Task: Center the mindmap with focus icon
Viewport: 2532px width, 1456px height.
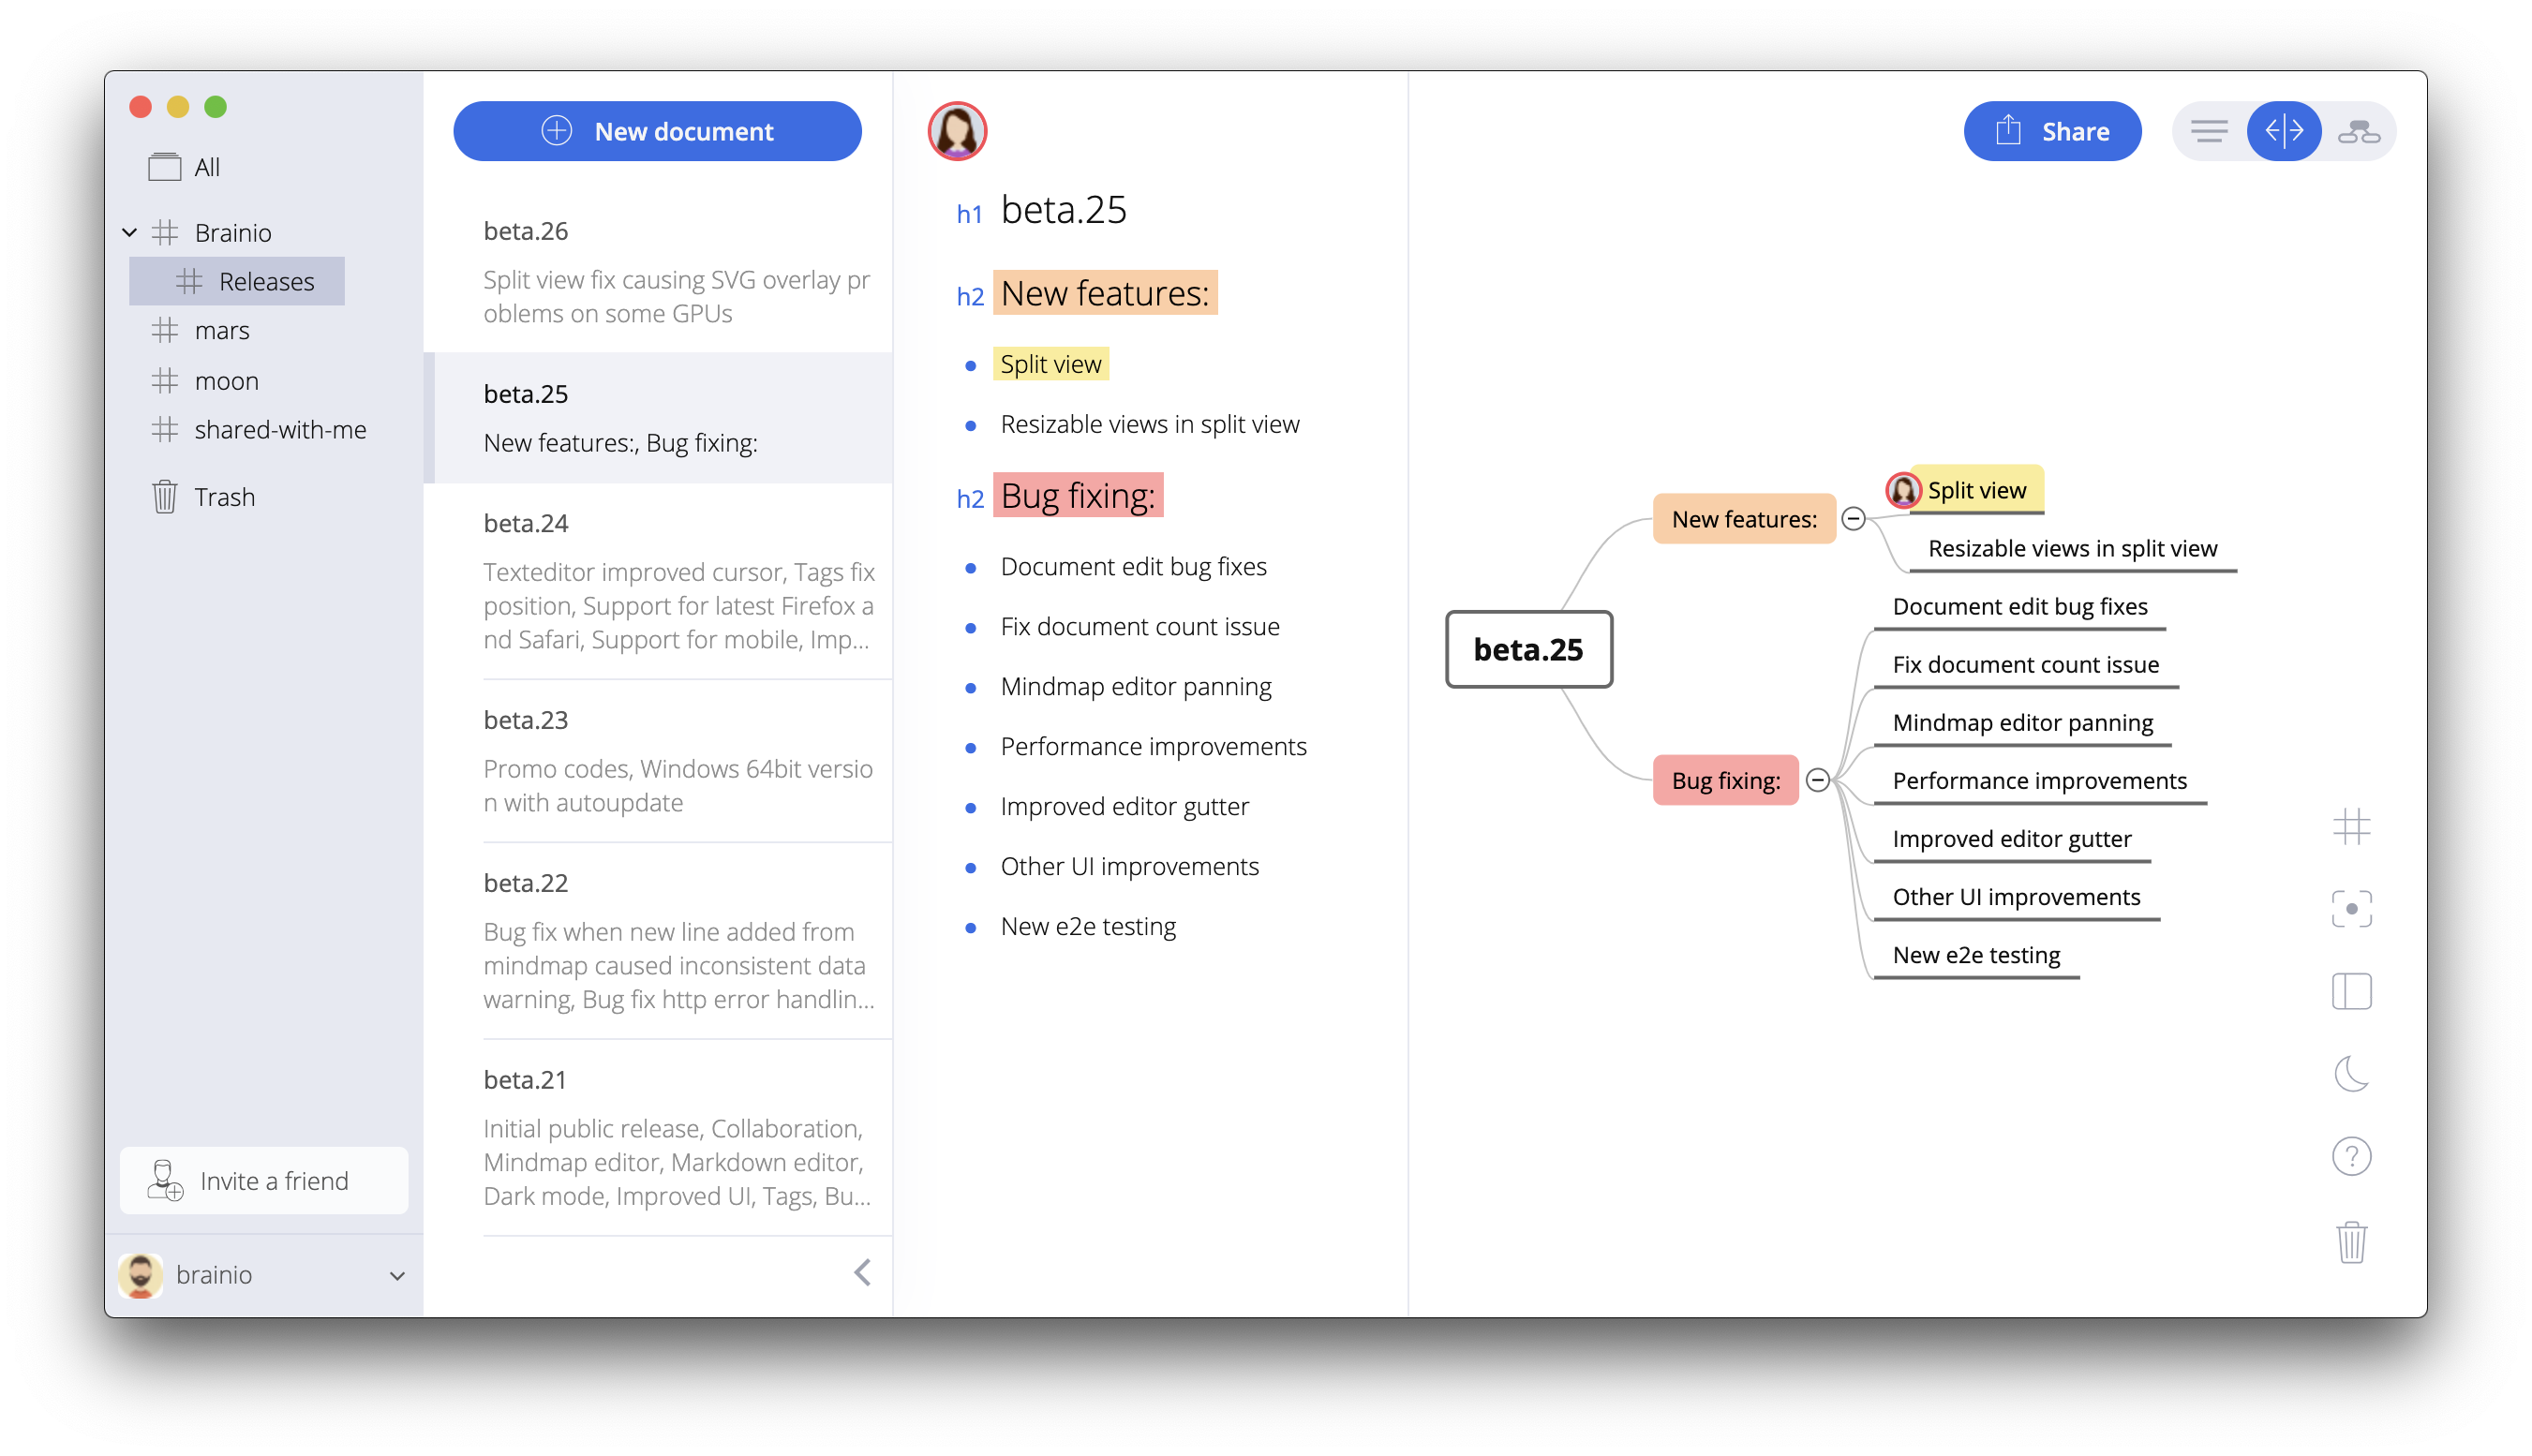Action: (2351, 909)
